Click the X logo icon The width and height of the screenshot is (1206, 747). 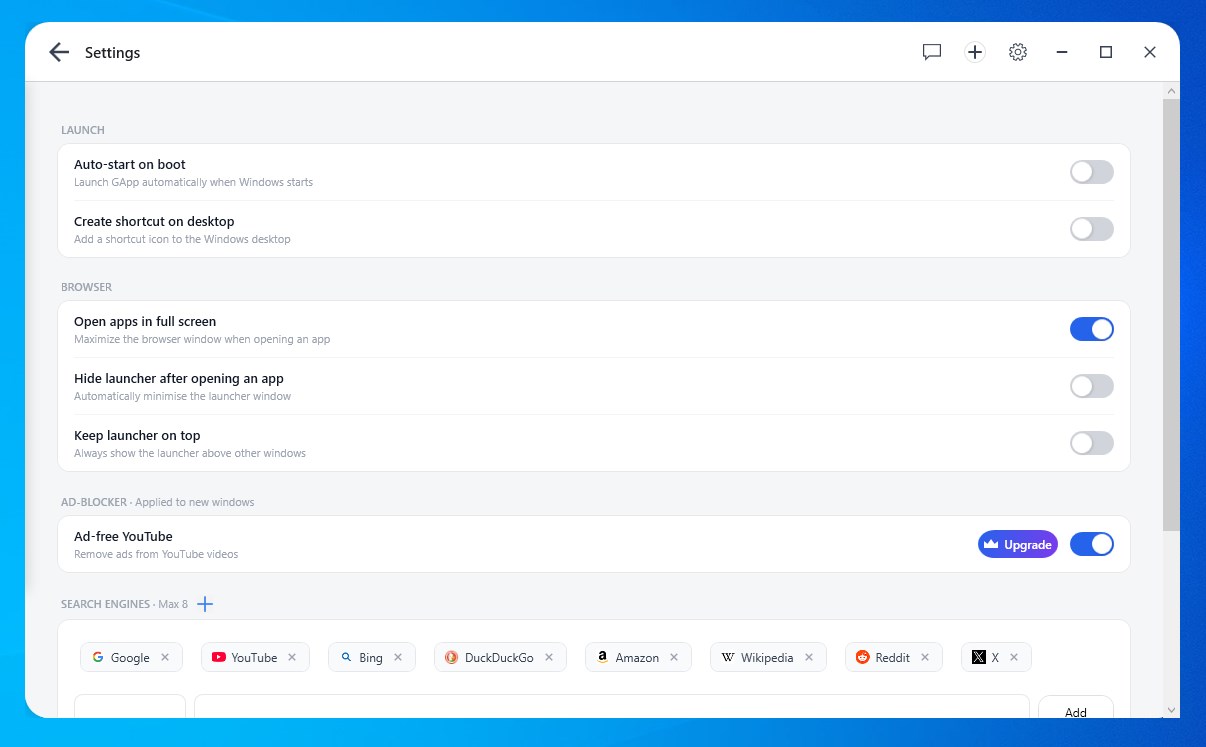[x=979, y=657]
